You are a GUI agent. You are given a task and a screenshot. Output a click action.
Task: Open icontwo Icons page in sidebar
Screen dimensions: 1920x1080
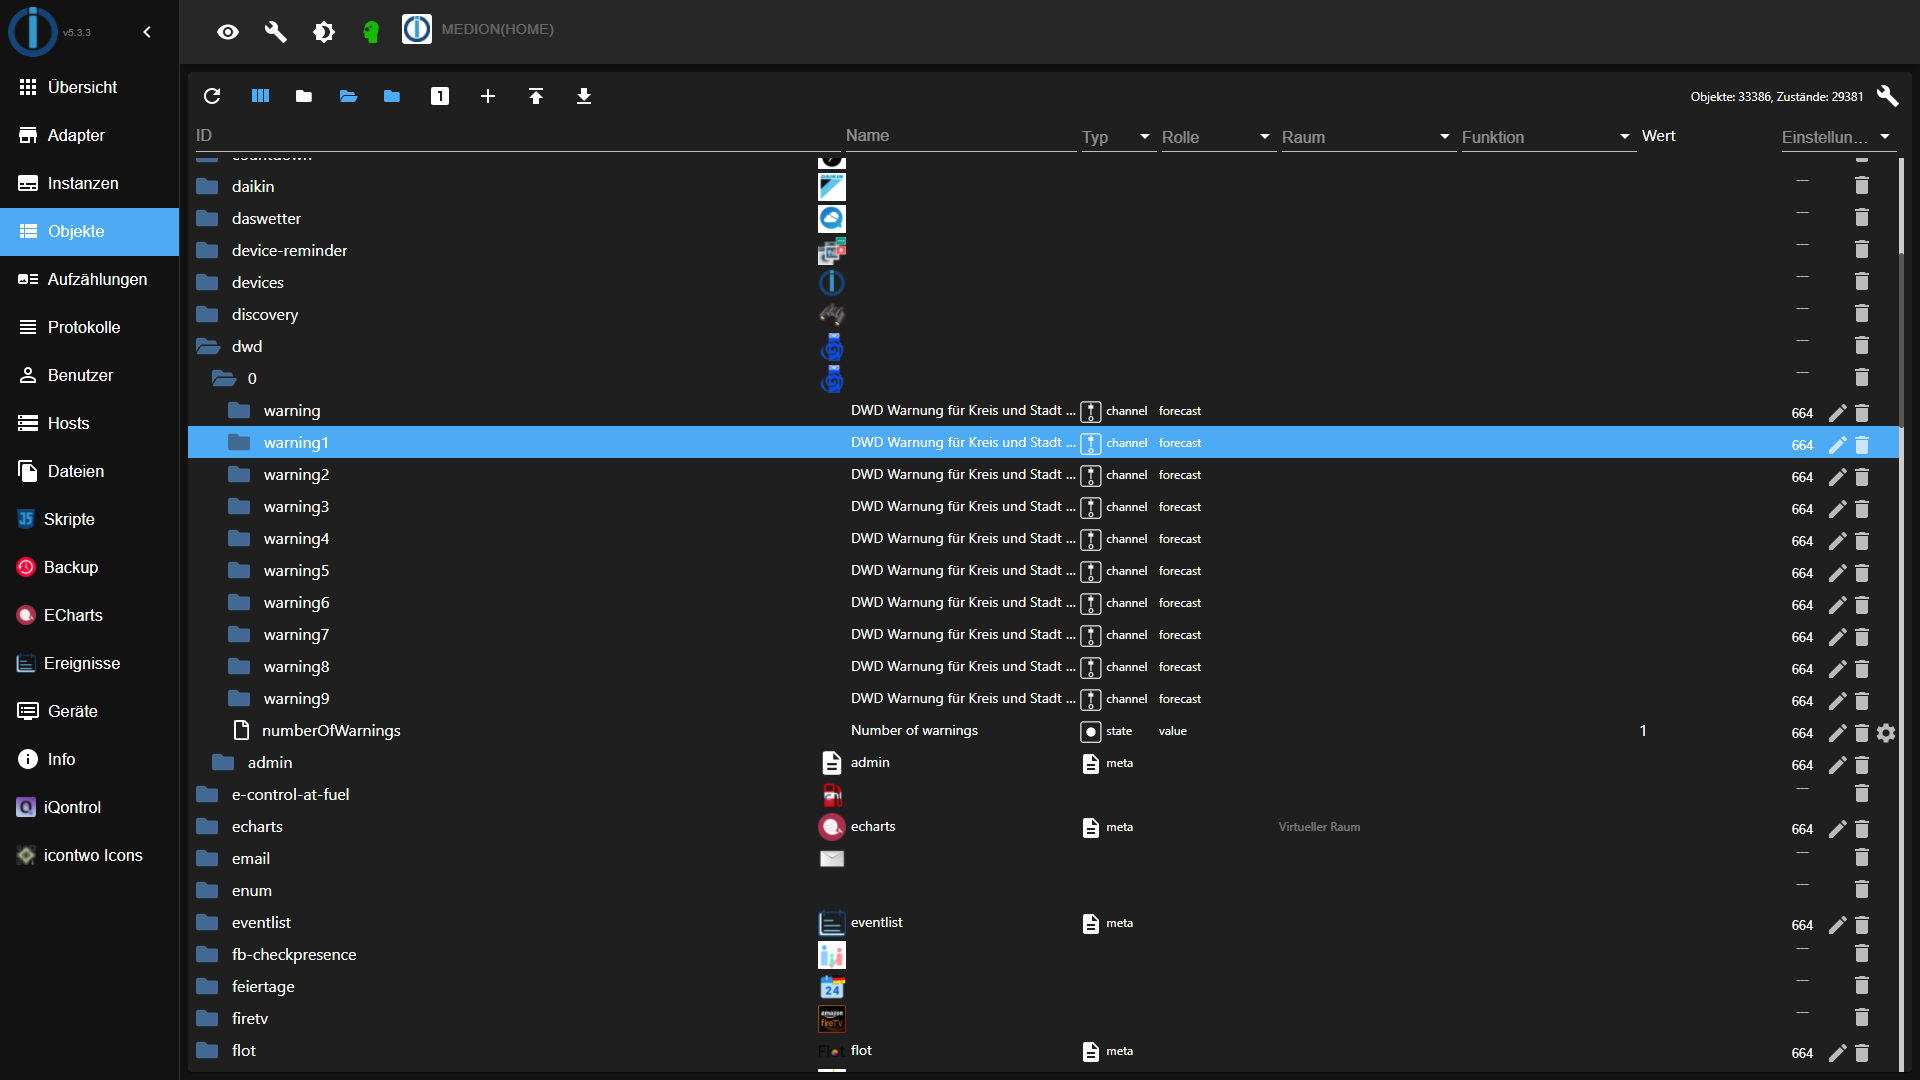pyautogui.click(x=90, y=855)
